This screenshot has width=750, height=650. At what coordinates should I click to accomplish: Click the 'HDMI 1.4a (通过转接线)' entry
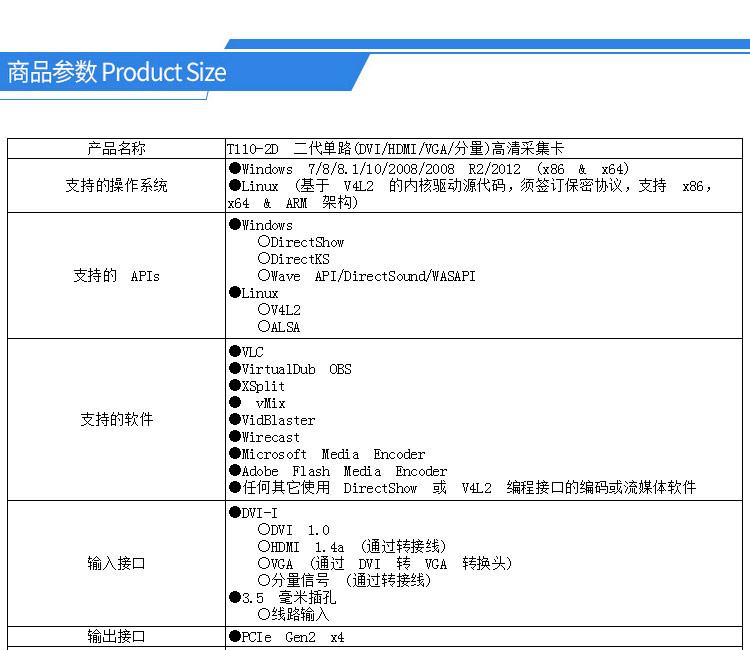(x=352, y=546)
